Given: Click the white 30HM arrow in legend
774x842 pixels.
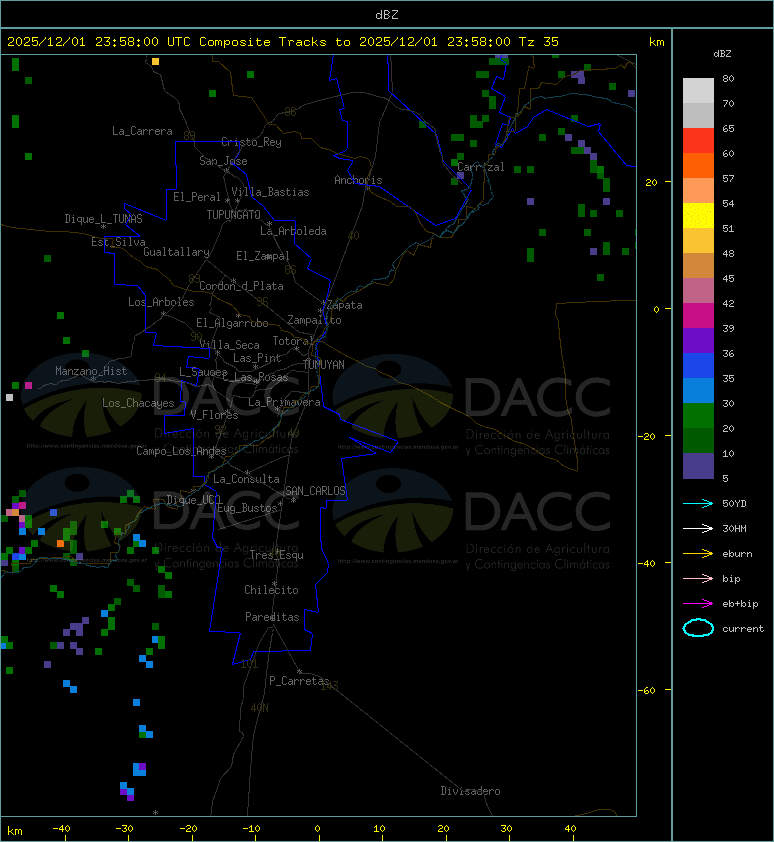Looking at the screenshot, I should click(x=698, y=528).
